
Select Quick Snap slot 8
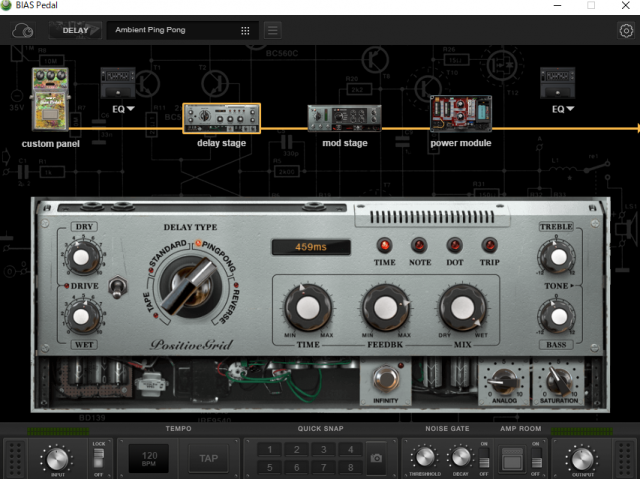(x=350, y=467)
